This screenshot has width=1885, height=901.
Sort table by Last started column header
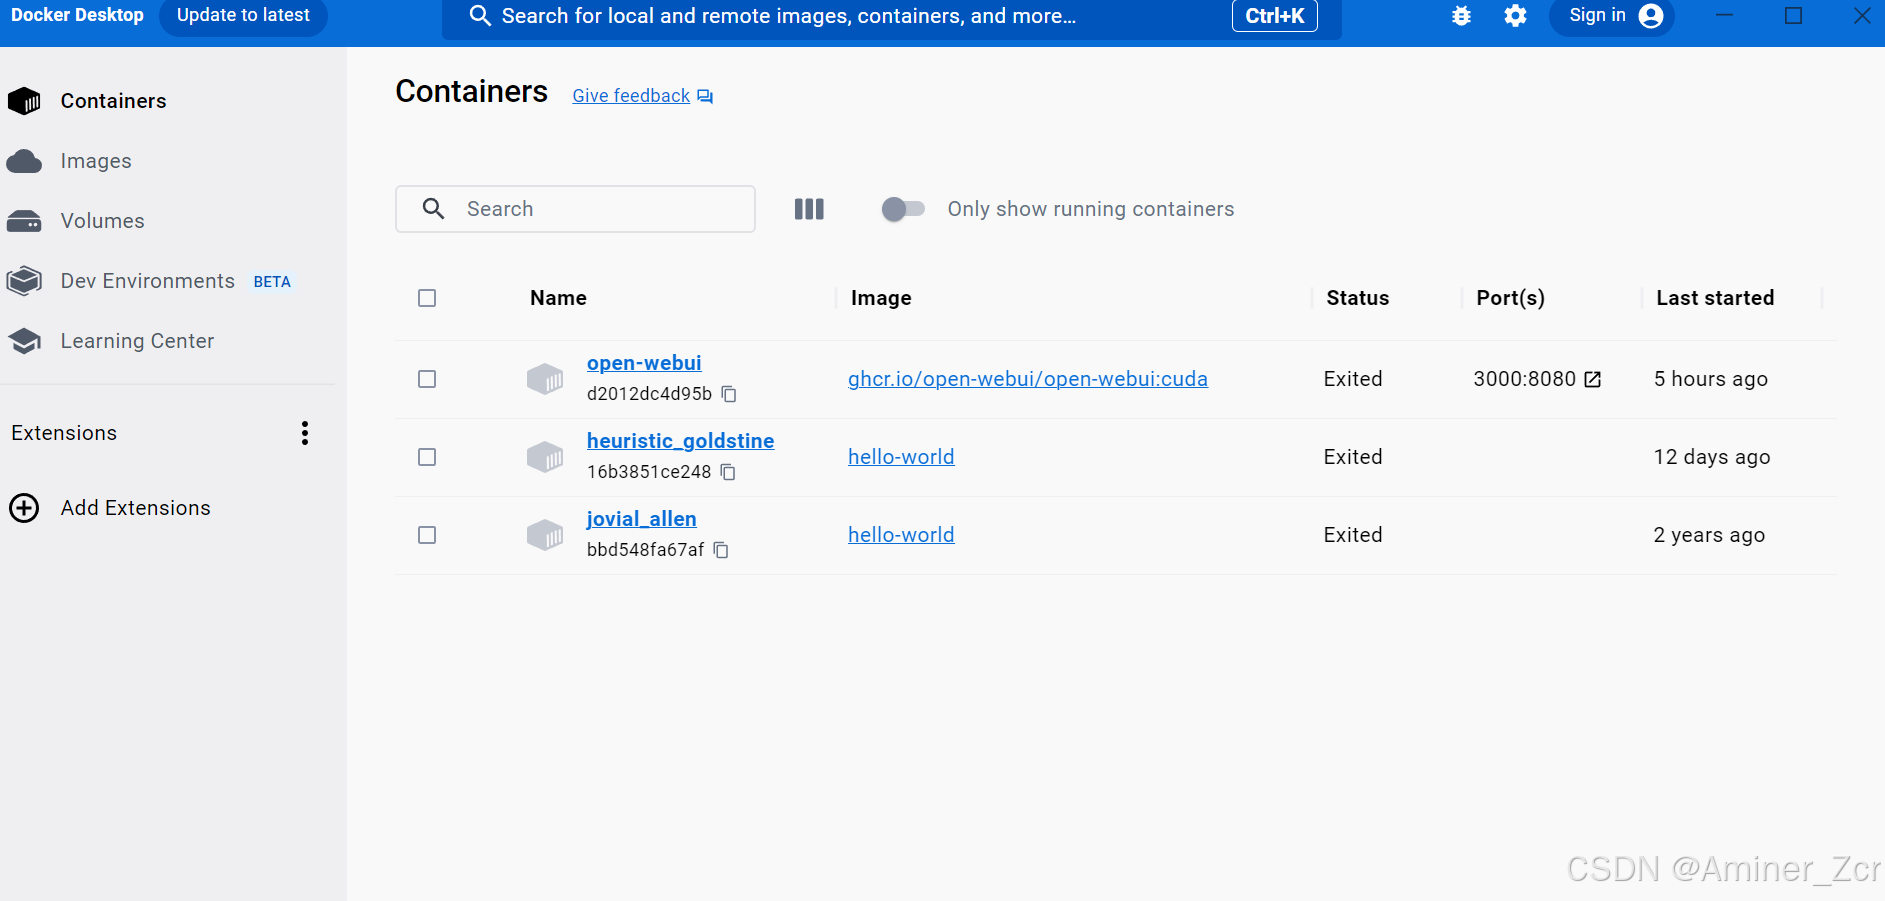coord(1715,298)
